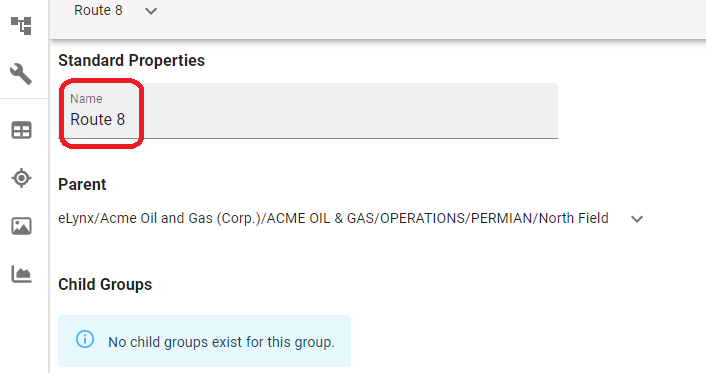Click the blank gray header bar area

coord(428,18)
